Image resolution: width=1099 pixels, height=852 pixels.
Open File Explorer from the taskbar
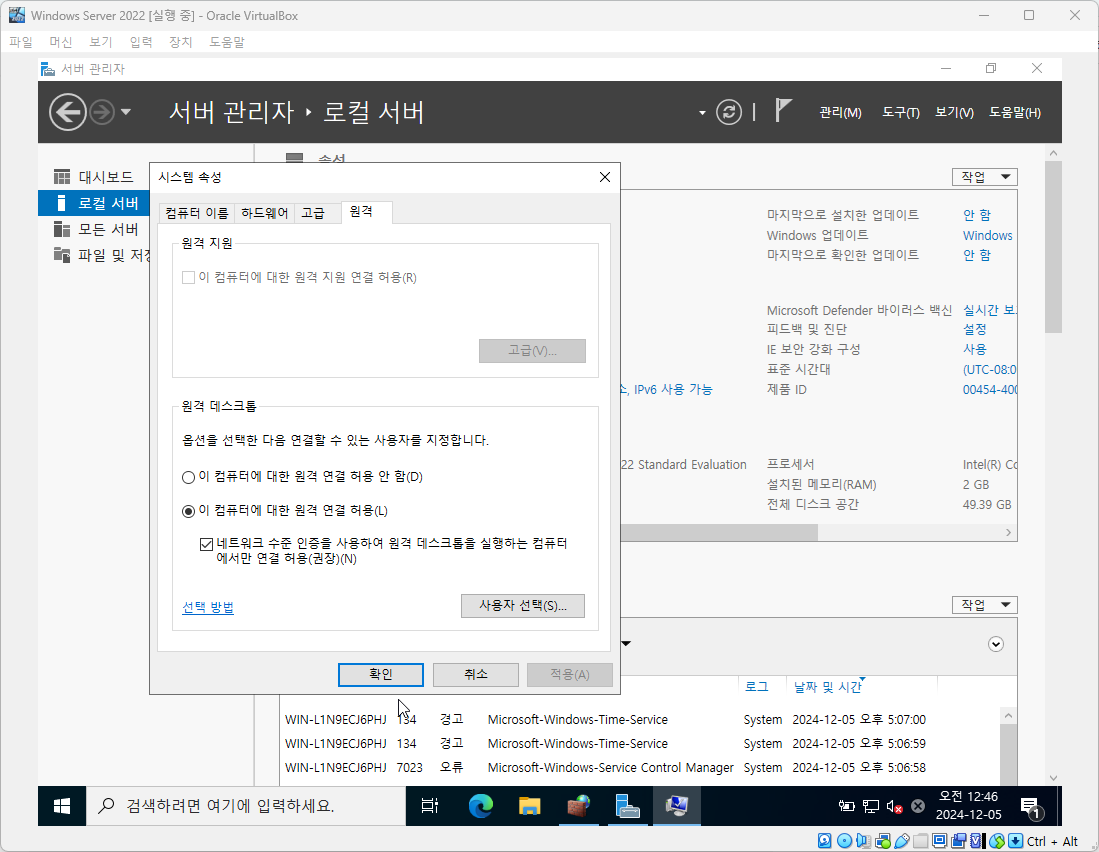530,806
